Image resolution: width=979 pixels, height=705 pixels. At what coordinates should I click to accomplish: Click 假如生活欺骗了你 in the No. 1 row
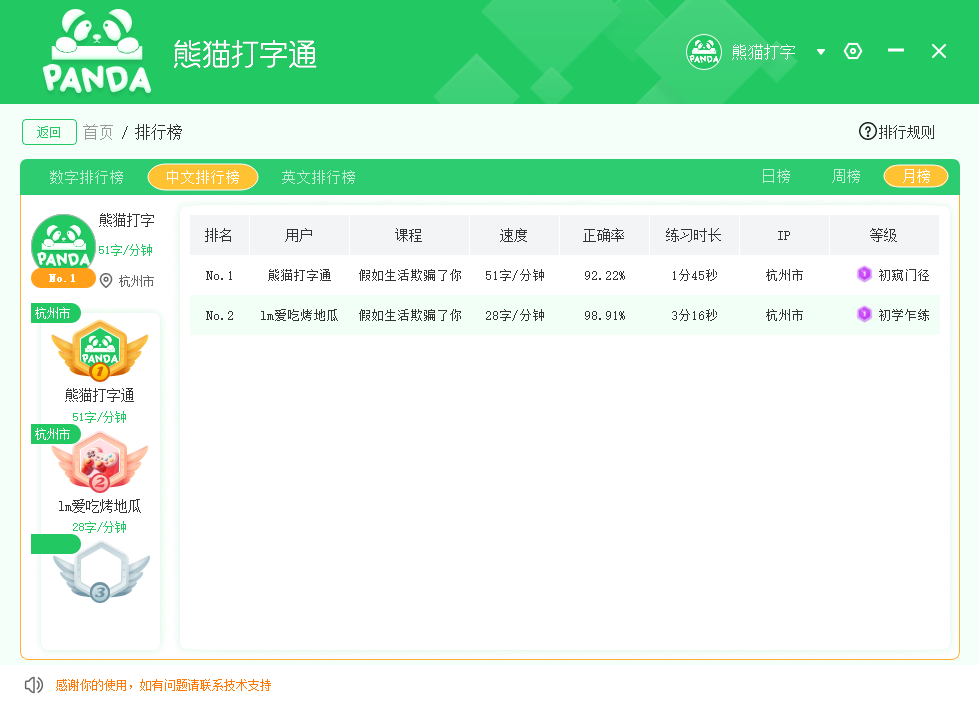(410, 275)
